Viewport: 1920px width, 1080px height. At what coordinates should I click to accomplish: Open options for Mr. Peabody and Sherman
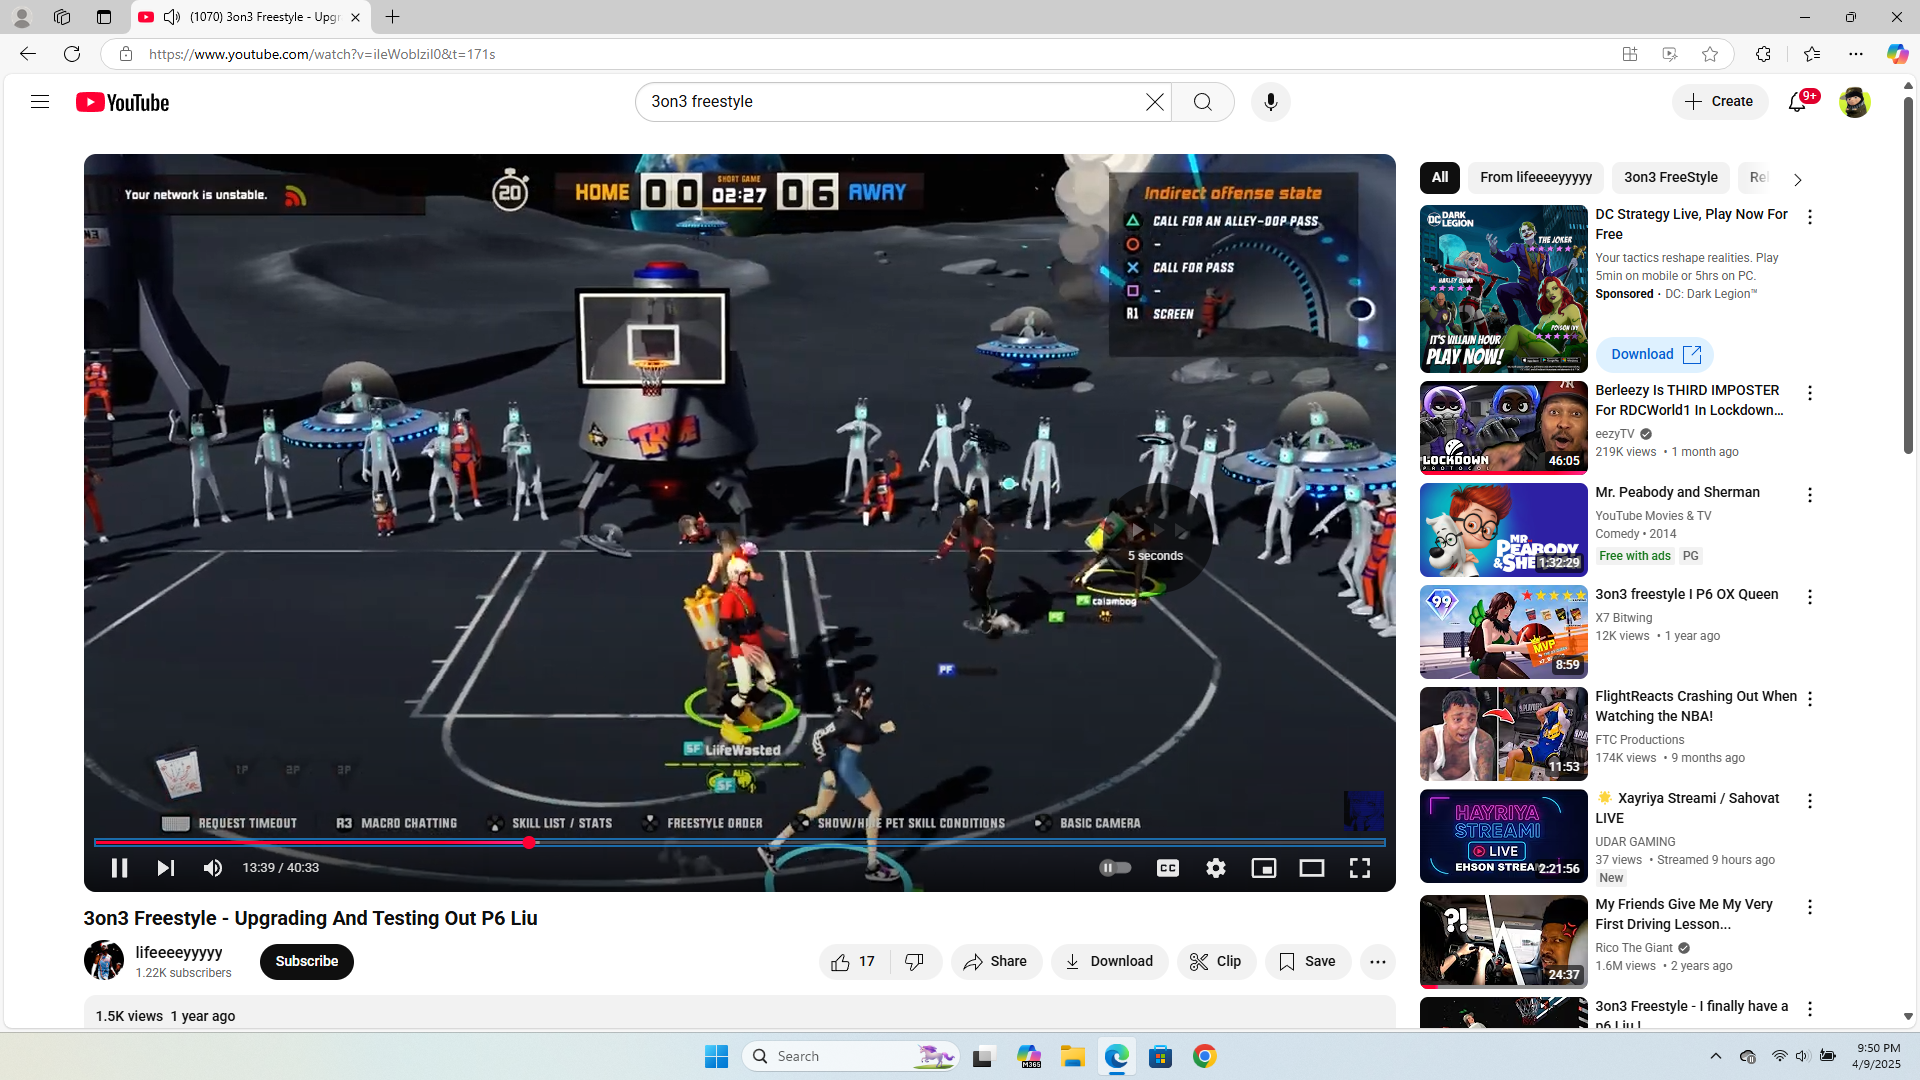pos(1809,495)
